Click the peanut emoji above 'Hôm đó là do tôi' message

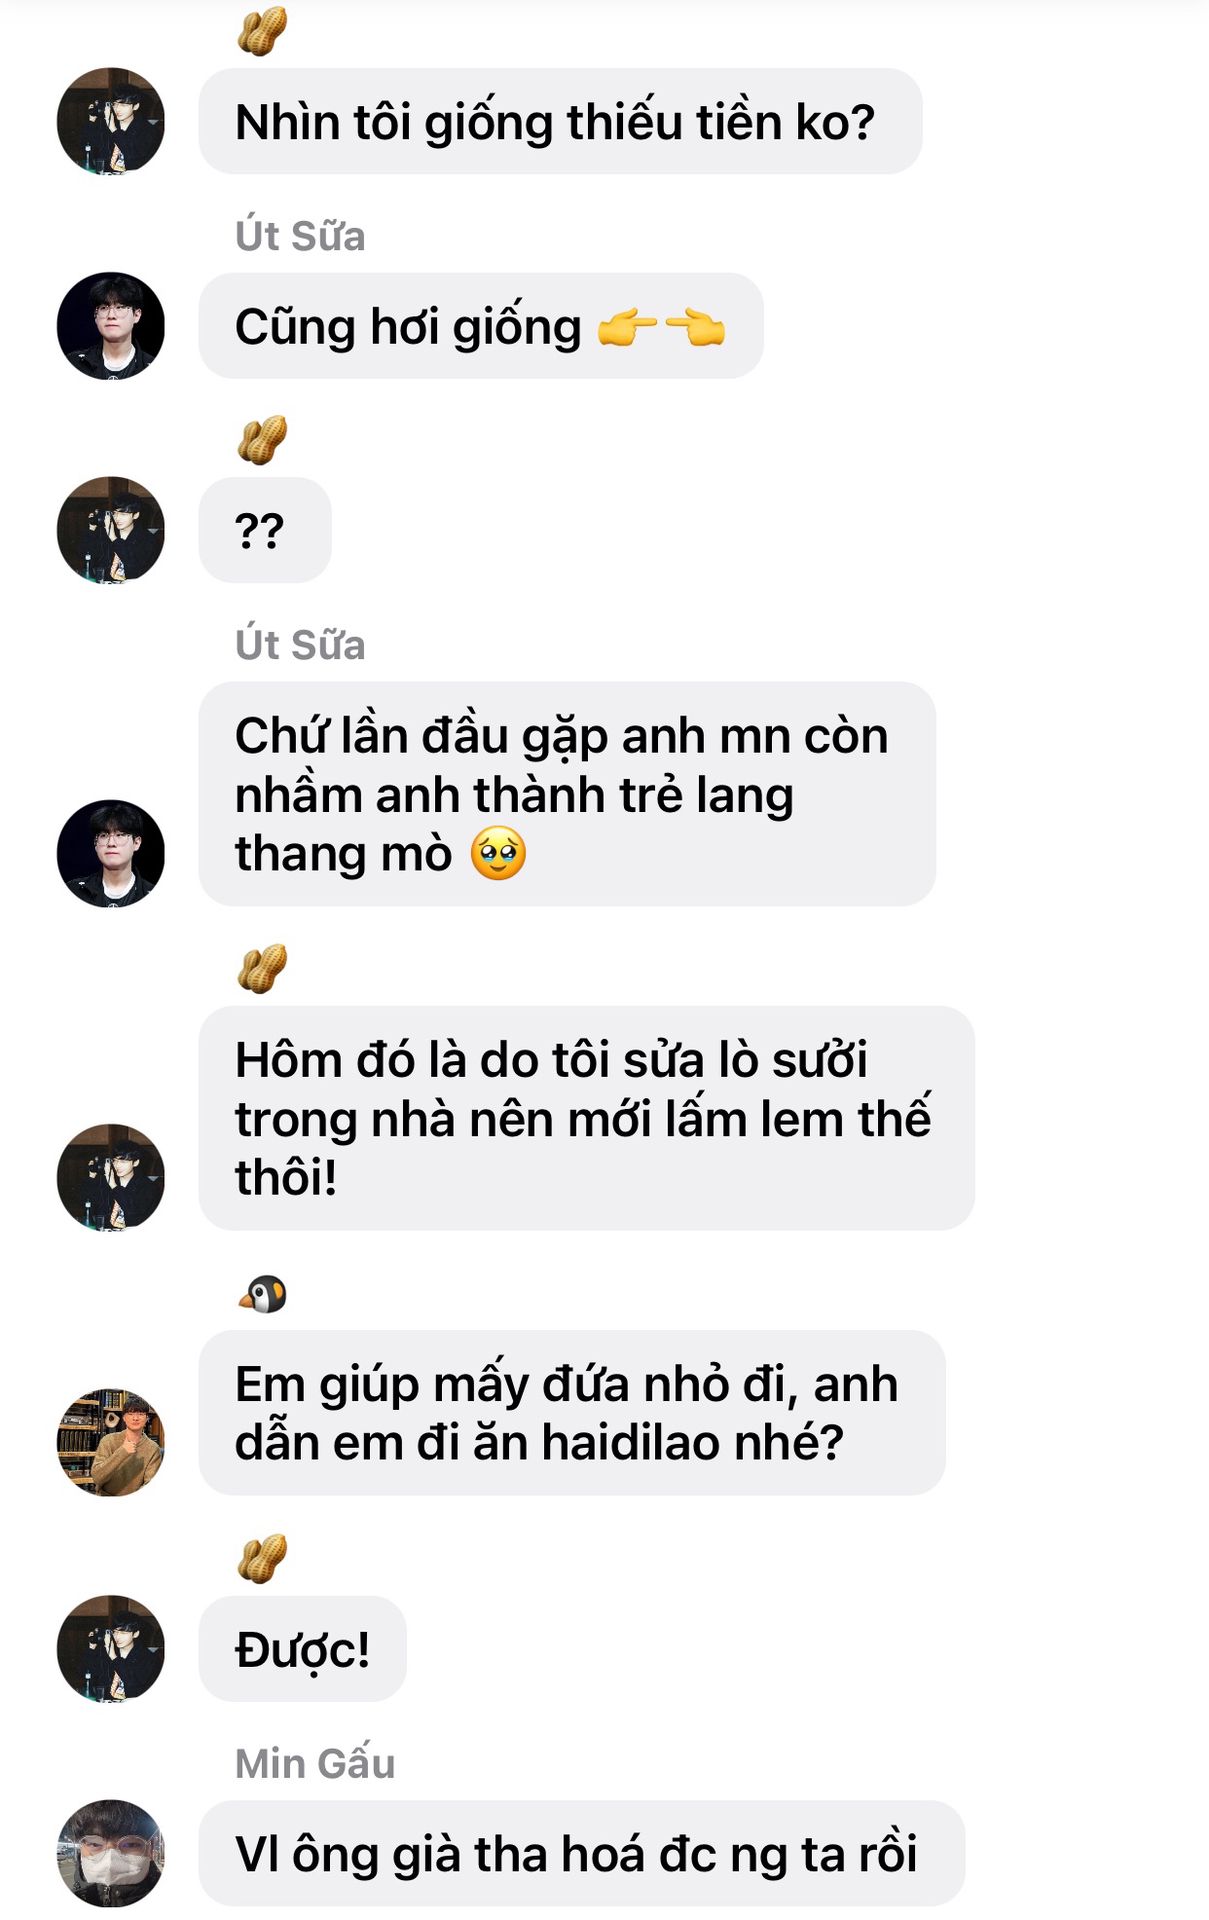click(262, 968)
